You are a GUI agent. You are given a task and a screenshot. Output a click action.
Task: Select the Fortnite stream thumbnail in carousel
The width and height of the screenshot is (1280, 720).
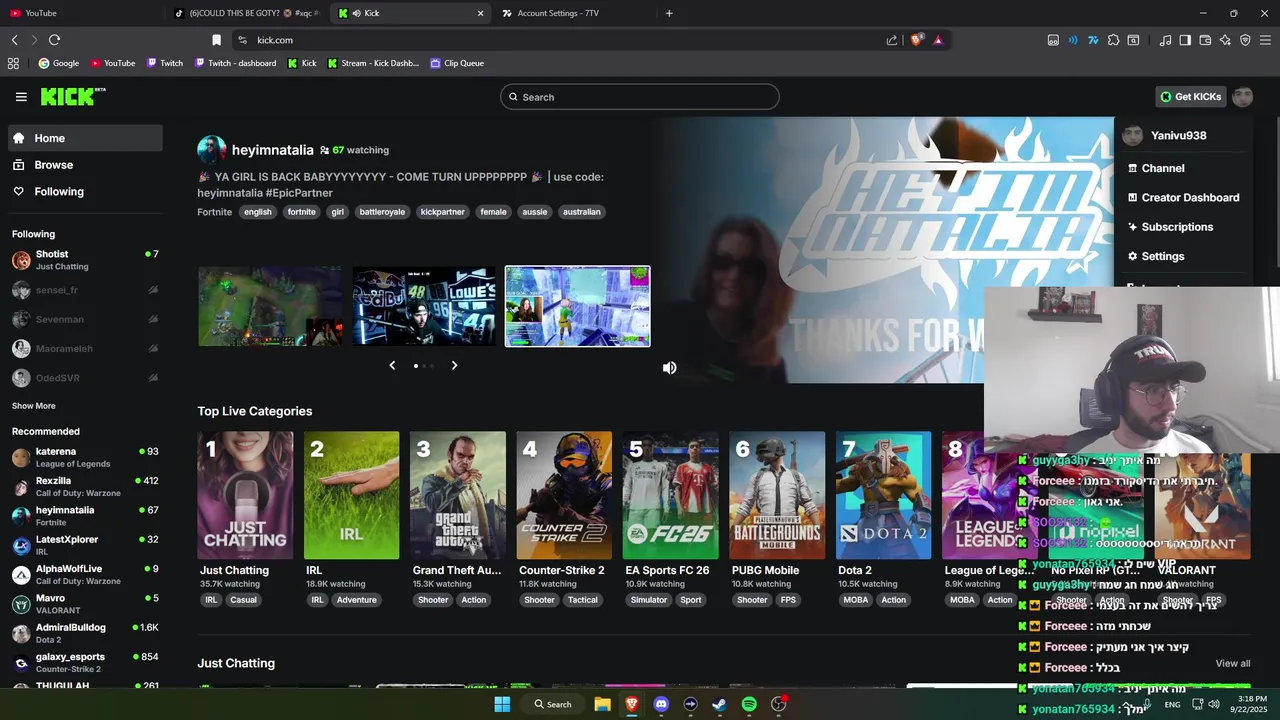point(577,306)
